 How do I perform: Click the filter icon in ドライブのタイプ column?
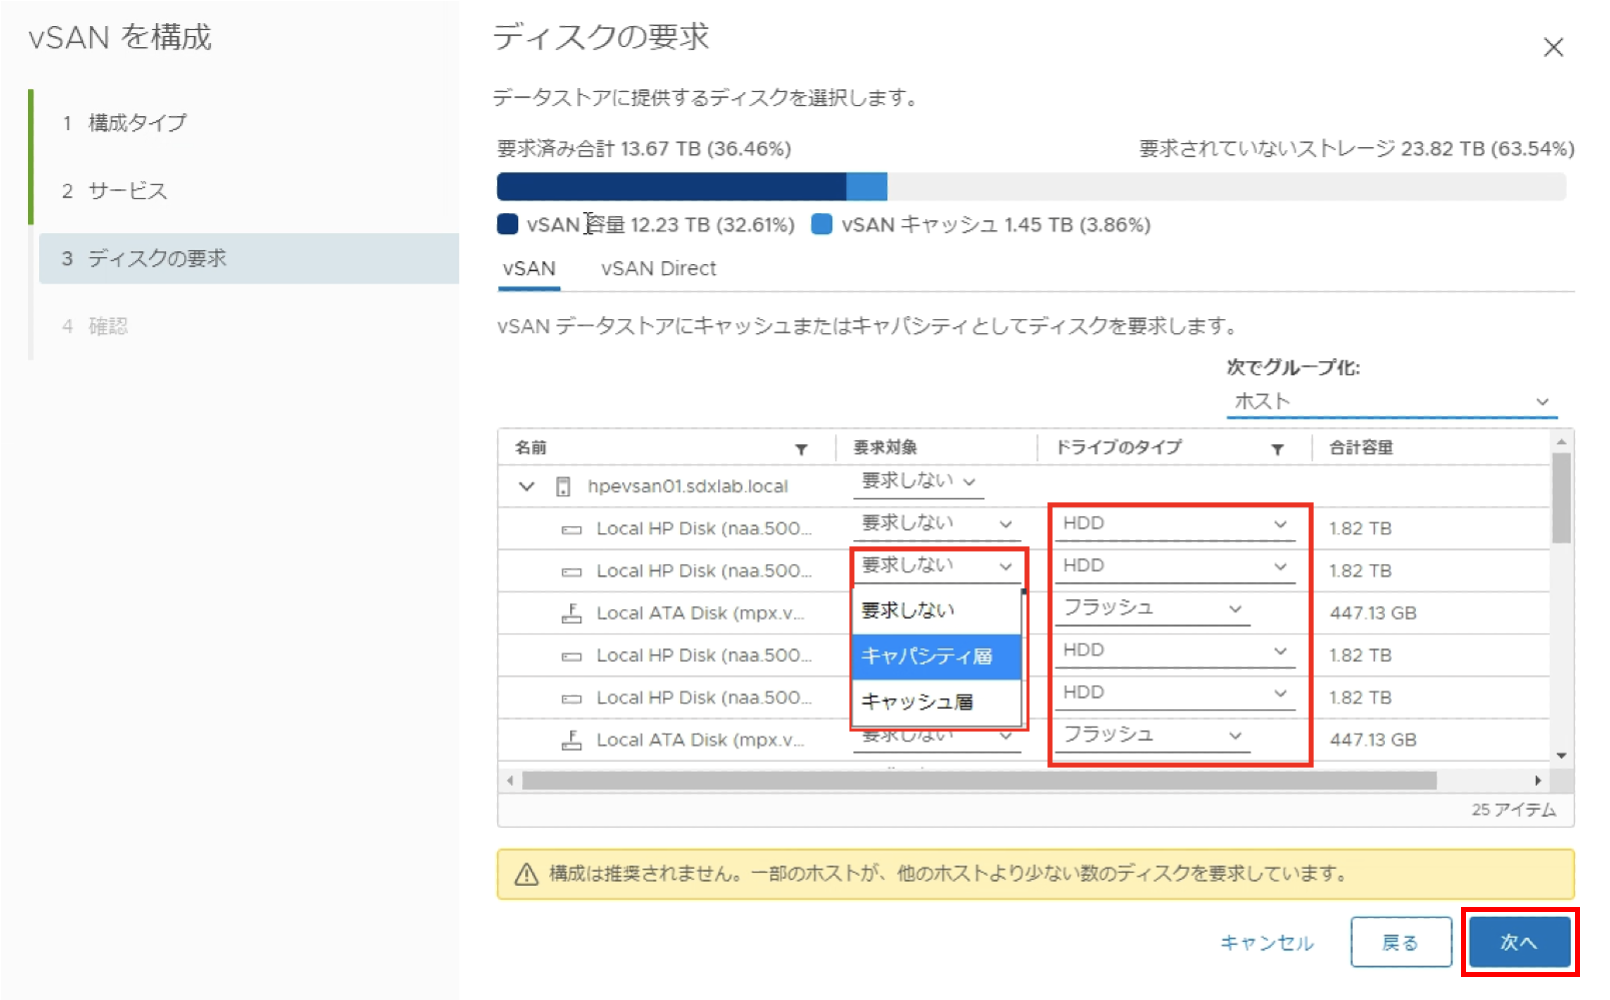[x=1277, y=450]
